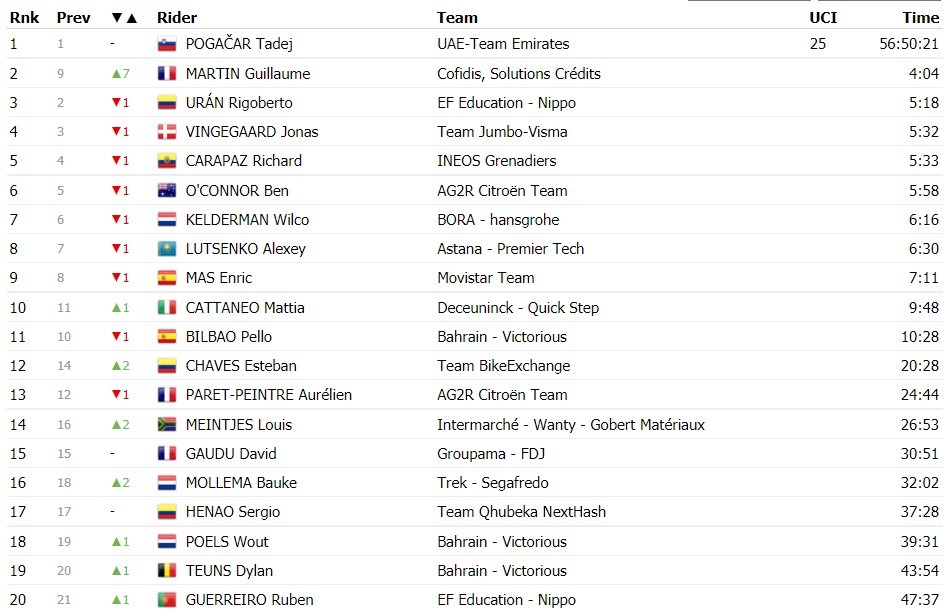Screen dimensions: 952x610
Task: Click the Rider column header
Action: pos(177,18)
